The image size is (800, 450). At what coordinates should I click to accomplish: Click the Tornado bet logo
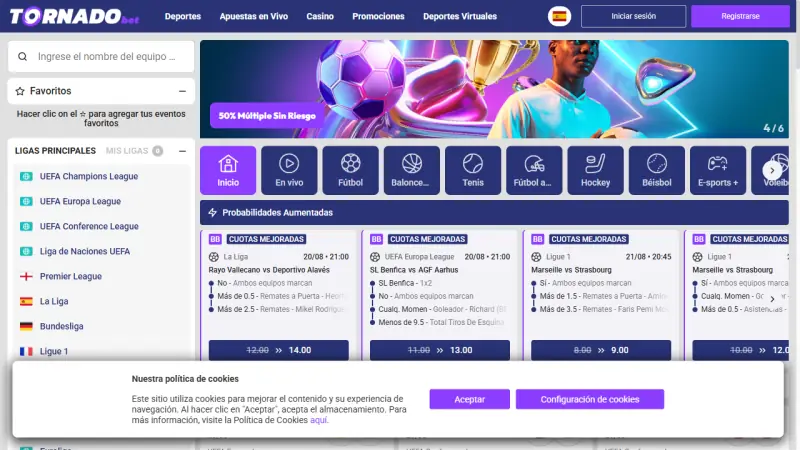point(74,16)
